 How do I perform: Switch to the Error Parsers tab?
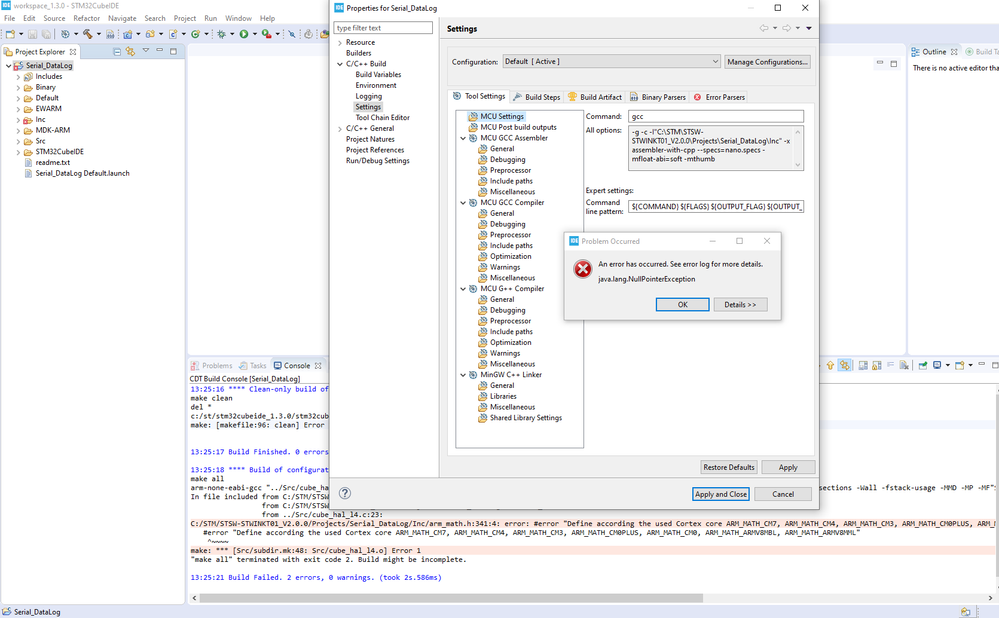[x=719, y=97]
